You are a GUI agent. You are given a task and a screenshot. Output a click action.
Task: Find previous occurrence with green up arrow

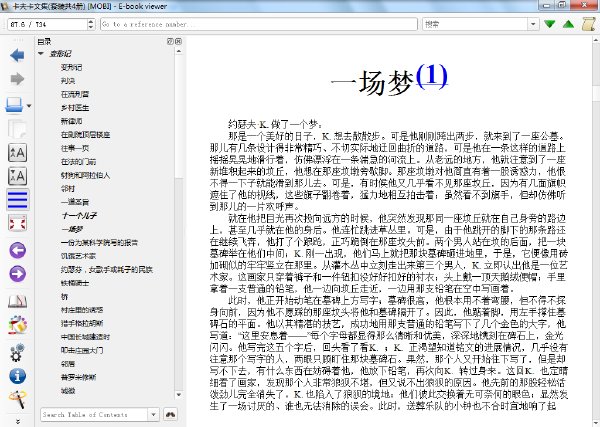coord(569,24)
